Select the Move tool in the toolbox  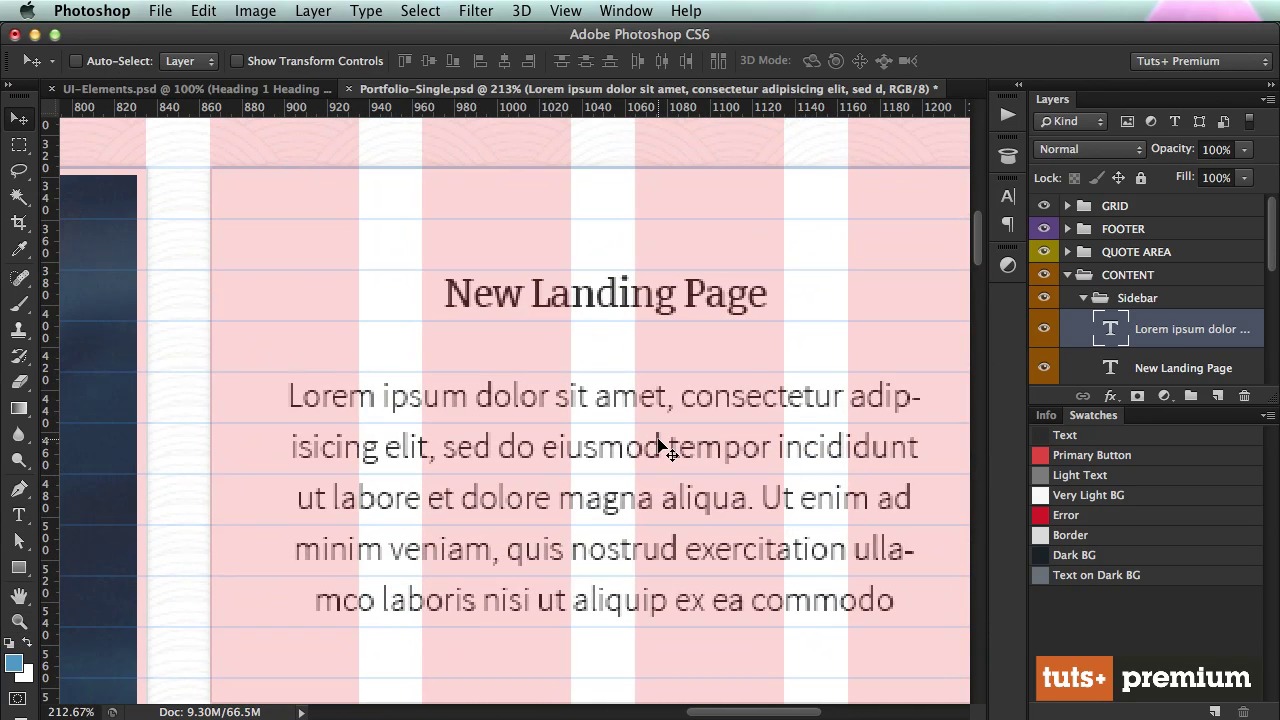(19, 119)
